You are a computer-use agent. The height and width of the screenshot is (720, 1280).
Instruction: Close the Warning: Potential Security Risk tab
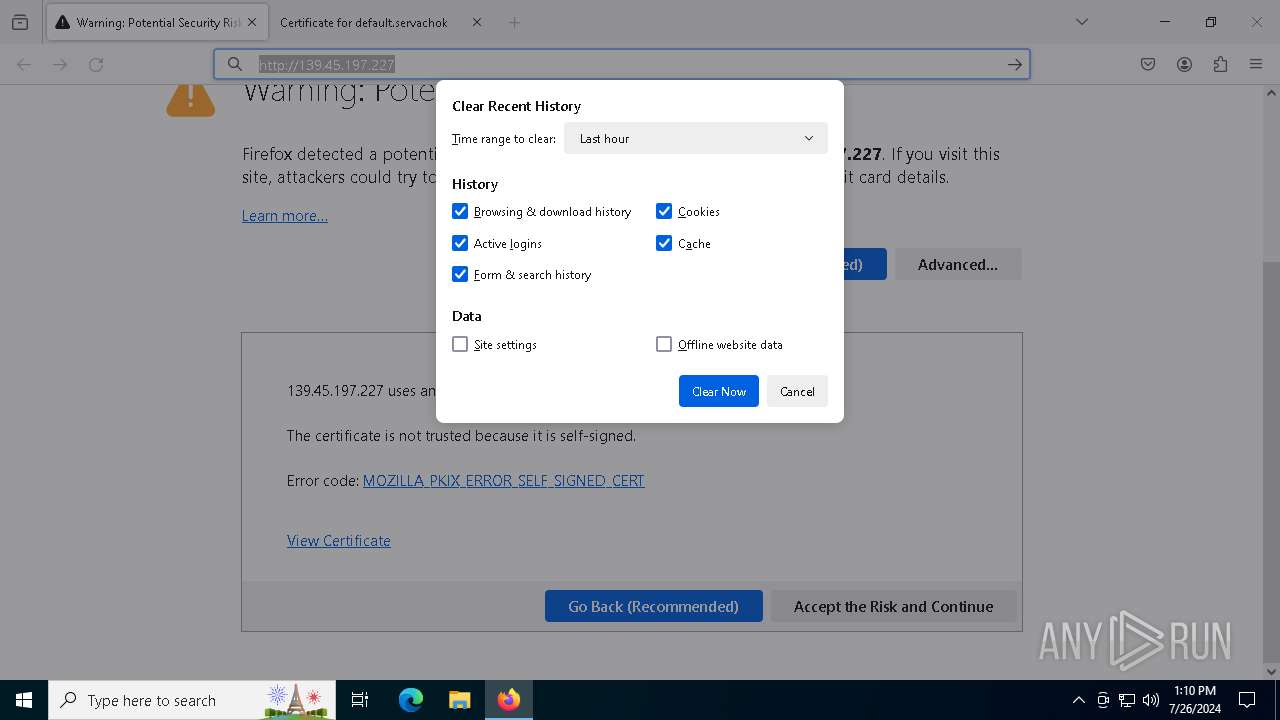252,22
